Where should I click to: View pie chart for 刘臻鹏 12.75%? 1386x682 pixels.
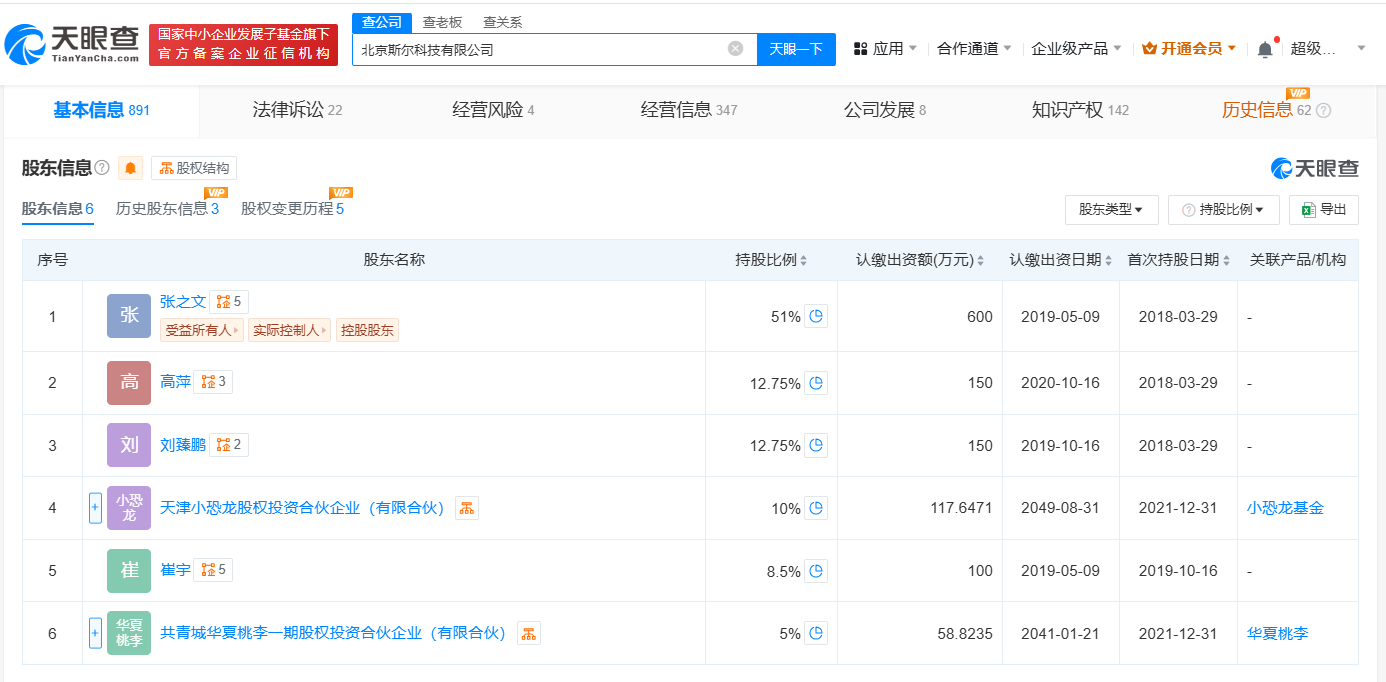pos(816,445)
